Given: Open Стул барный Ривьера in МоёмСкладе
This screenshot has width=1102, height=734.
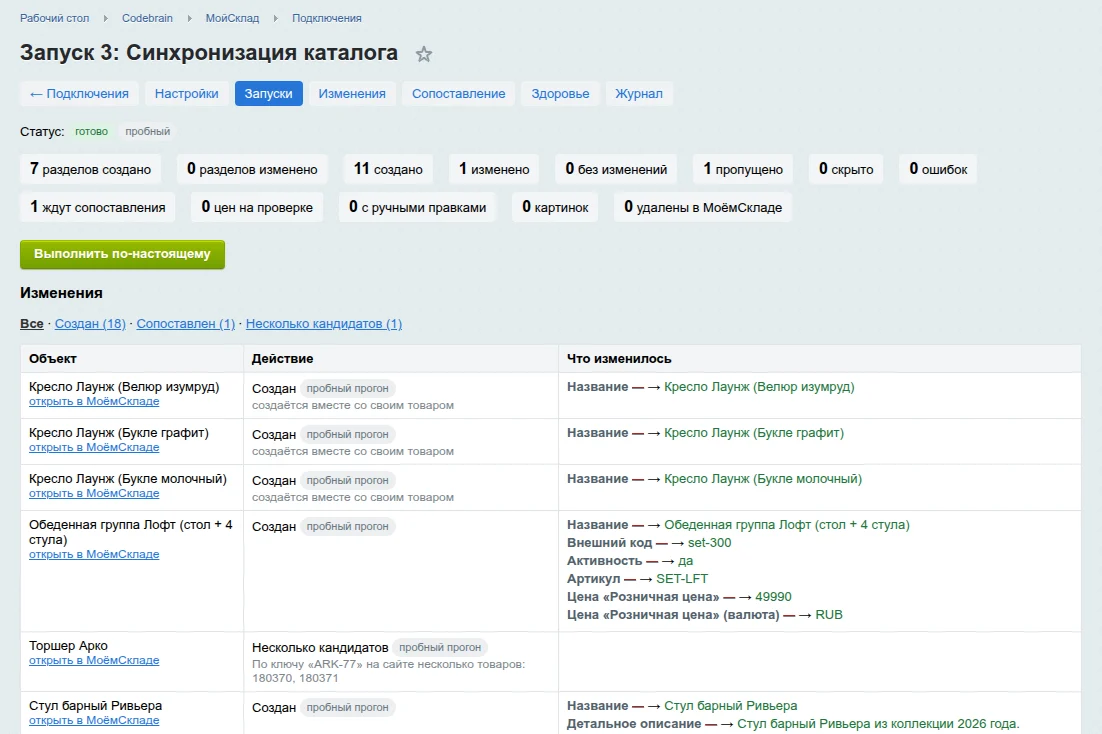Looking at the screenshot, I should click(94, 721).
